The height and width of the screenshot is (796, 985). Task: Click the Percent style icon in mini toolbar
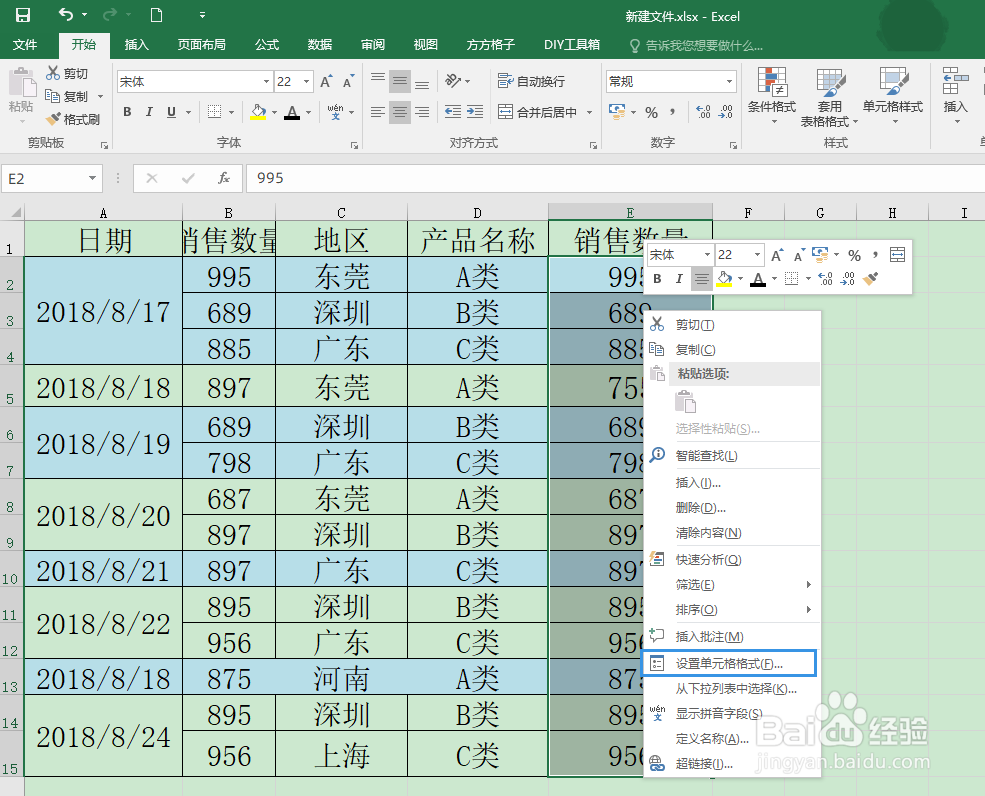pos(855,255)
